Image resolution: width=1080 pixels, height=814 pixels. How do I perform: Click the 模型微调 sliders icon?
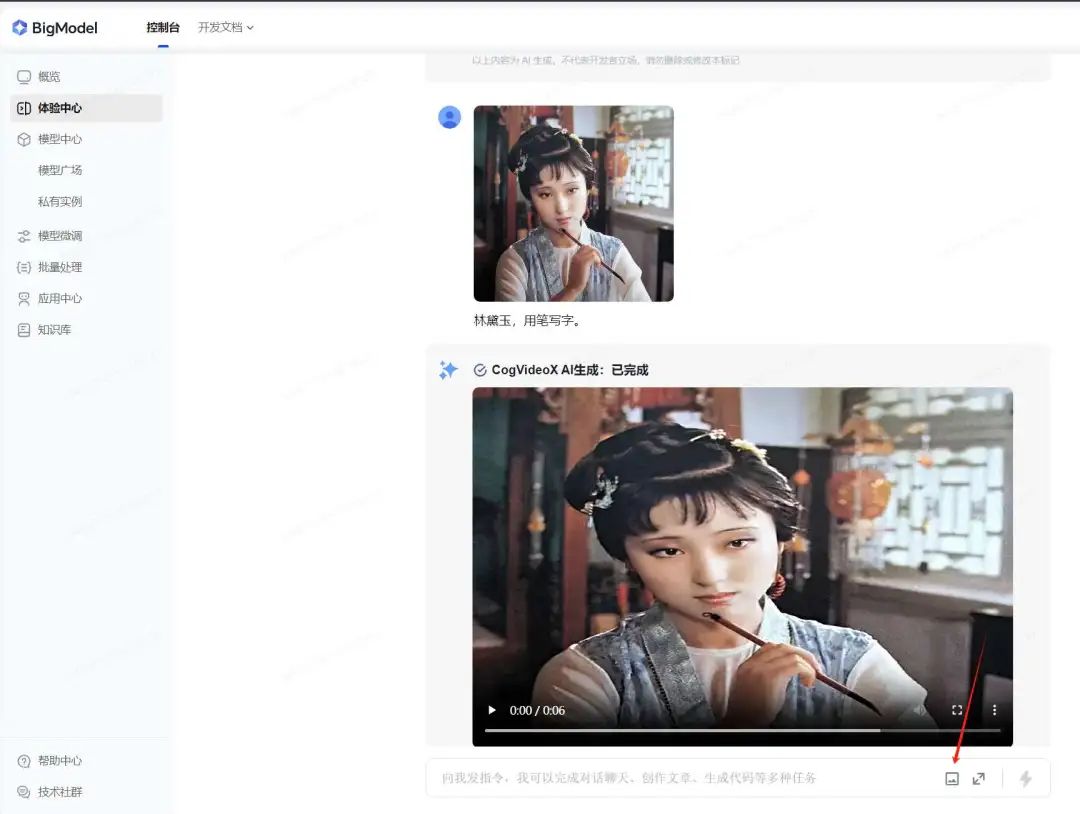click(x=24, y=236)
